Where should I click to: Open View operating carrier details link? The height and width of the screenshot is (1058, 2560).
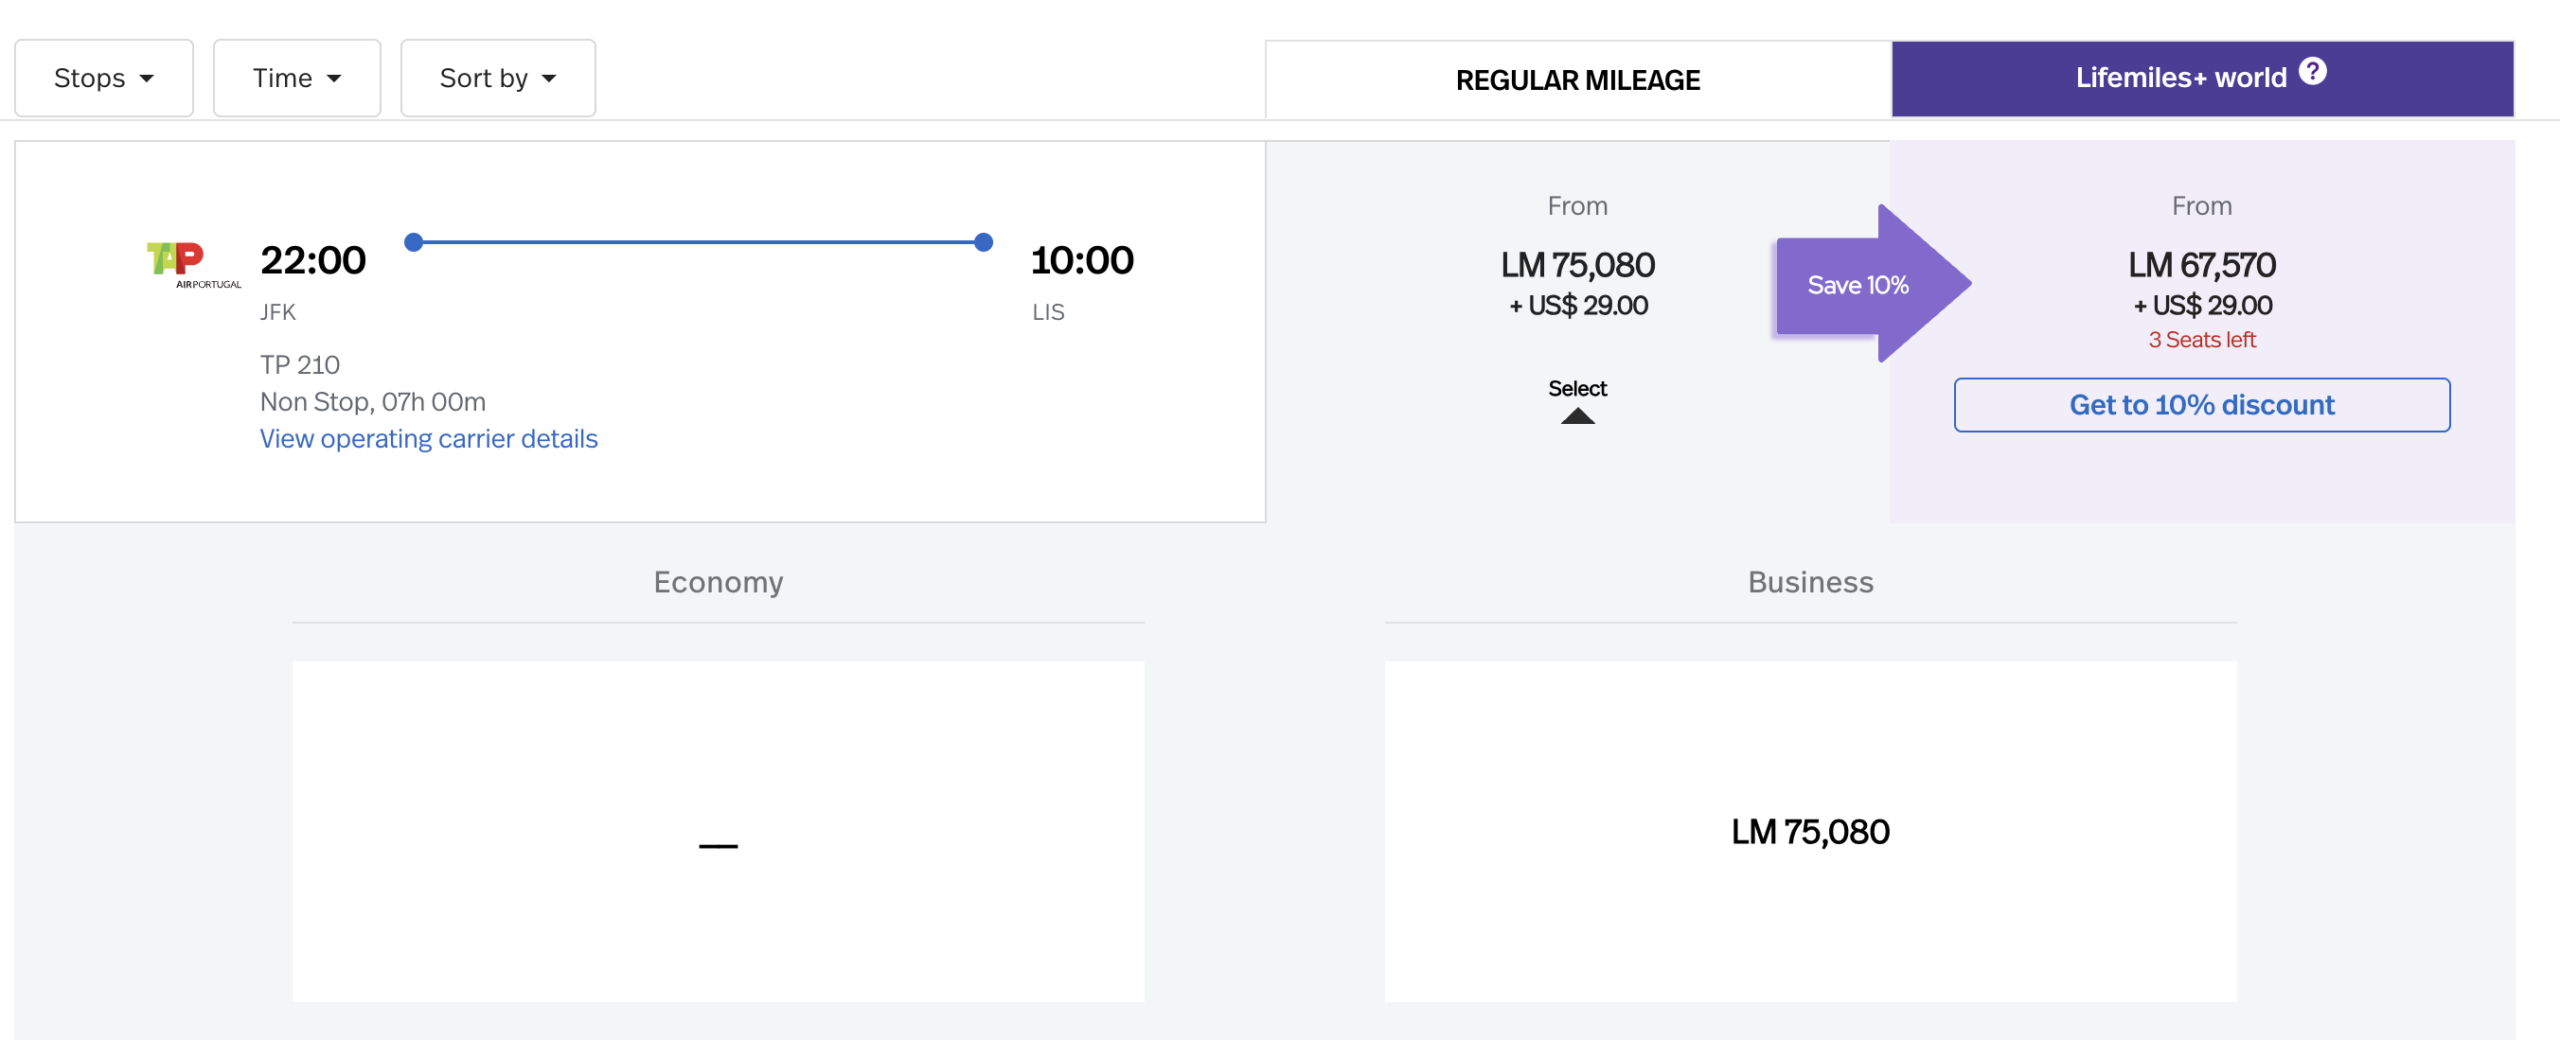pos(429,439)
